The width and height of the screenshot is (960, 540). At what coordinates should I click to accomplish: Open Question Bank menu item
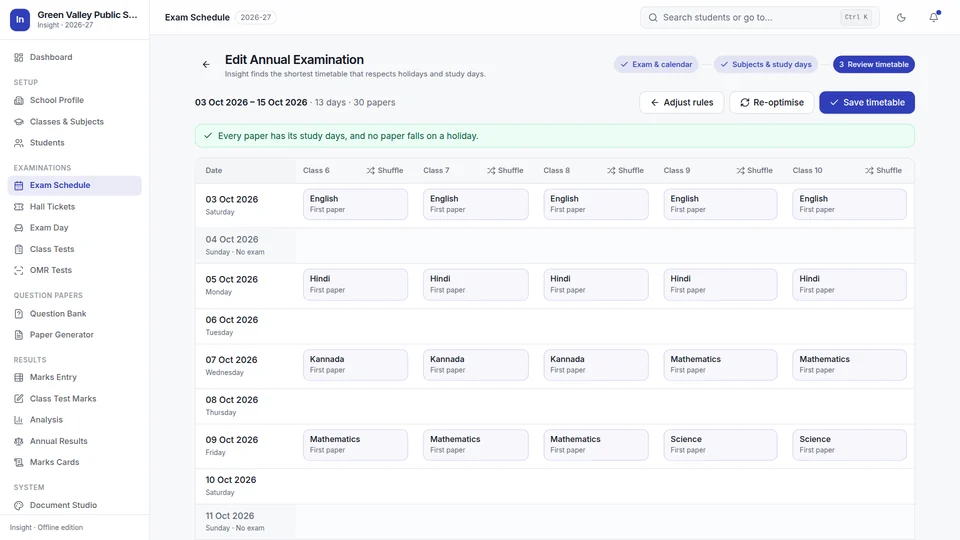pyautogui.click(x=75, y=313)
